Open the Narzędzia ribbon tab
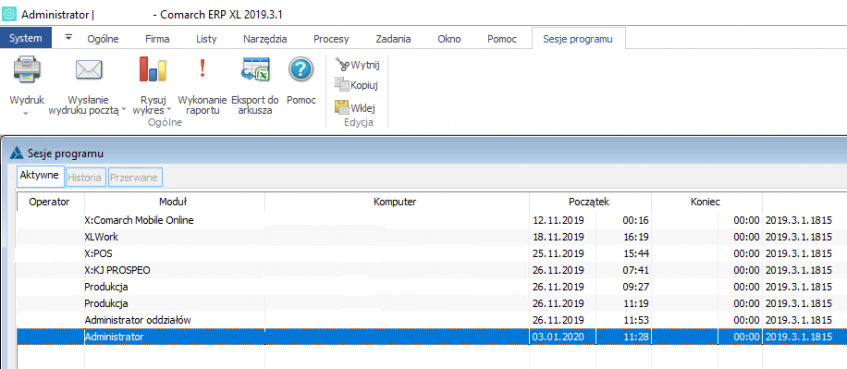 tap(265, 39)
